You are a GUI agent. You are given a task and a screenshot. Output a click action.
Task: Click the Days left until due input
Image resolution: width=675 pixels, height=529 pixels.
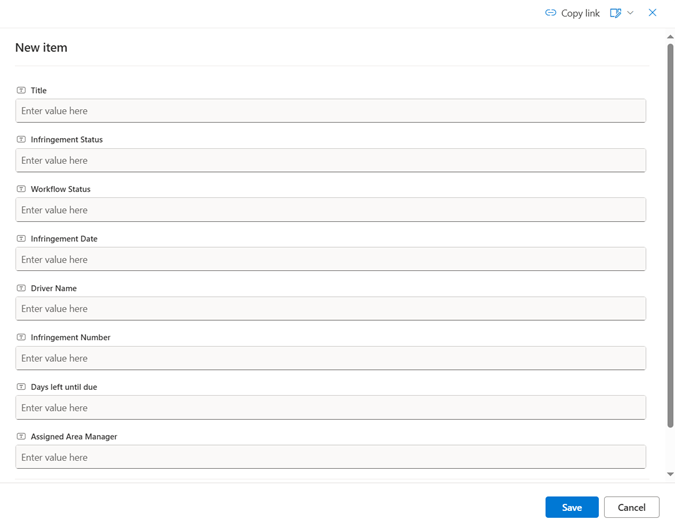coord(330,408)
